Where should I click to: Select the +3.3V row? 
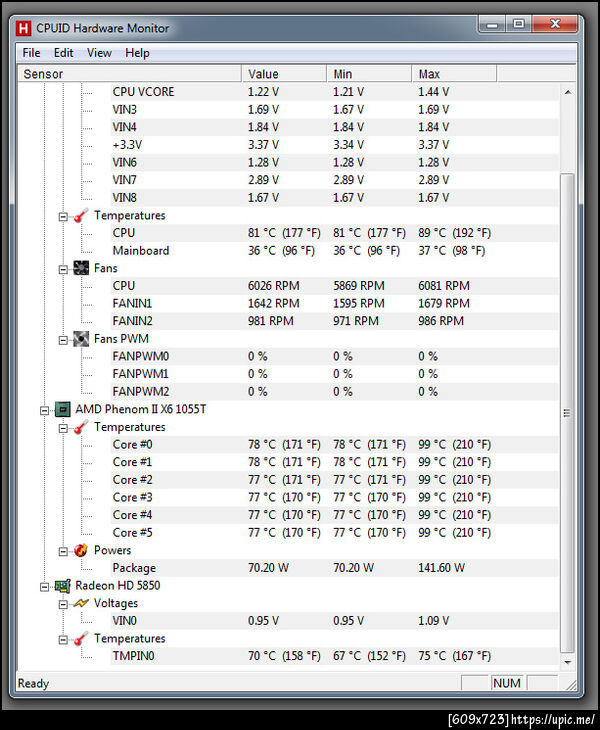tap(334, 145)
